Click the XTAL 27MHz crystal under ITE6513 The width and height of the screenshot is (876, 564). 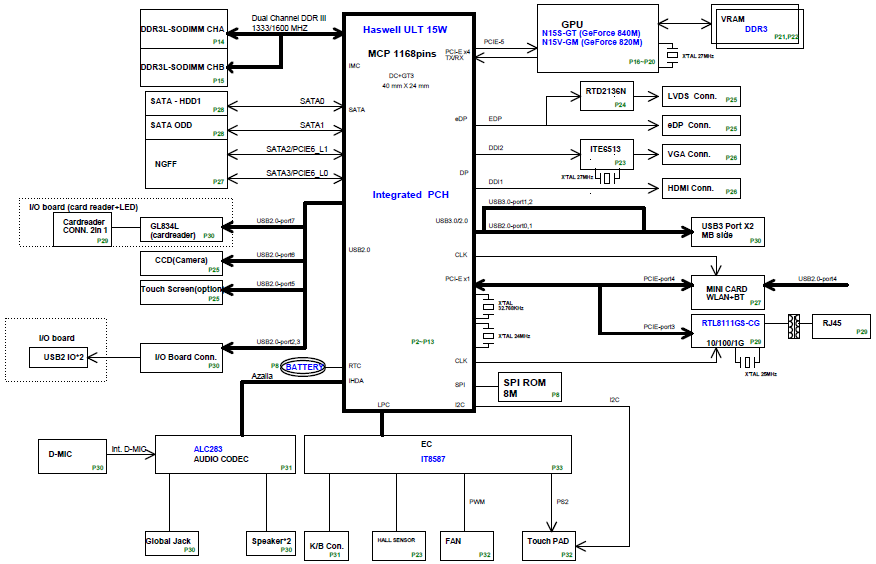click(607, 178)
